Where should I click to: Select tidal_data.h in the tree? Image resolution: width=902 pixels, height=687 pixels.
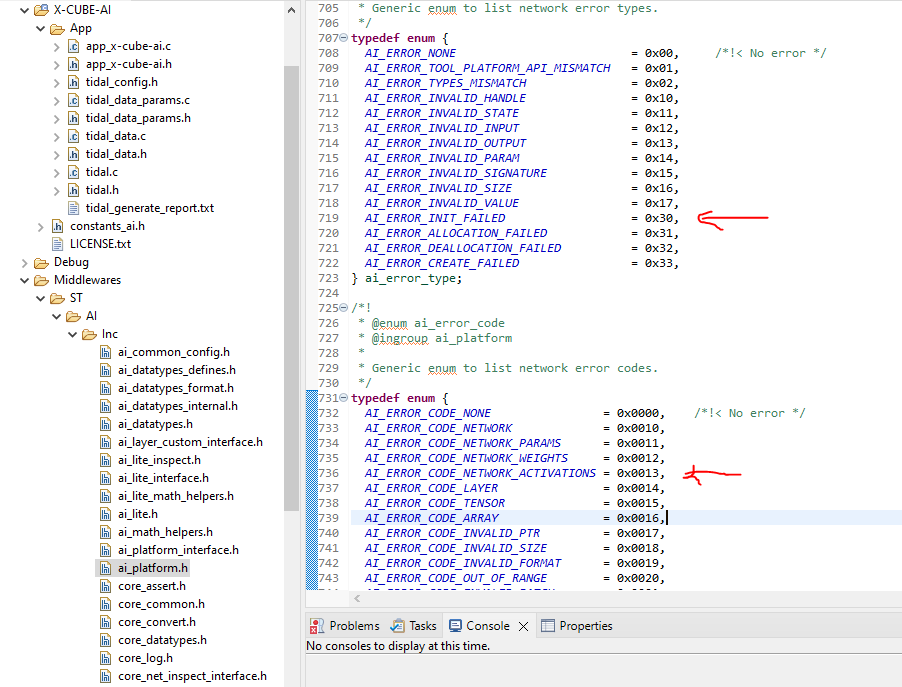(x=116, y=154)
